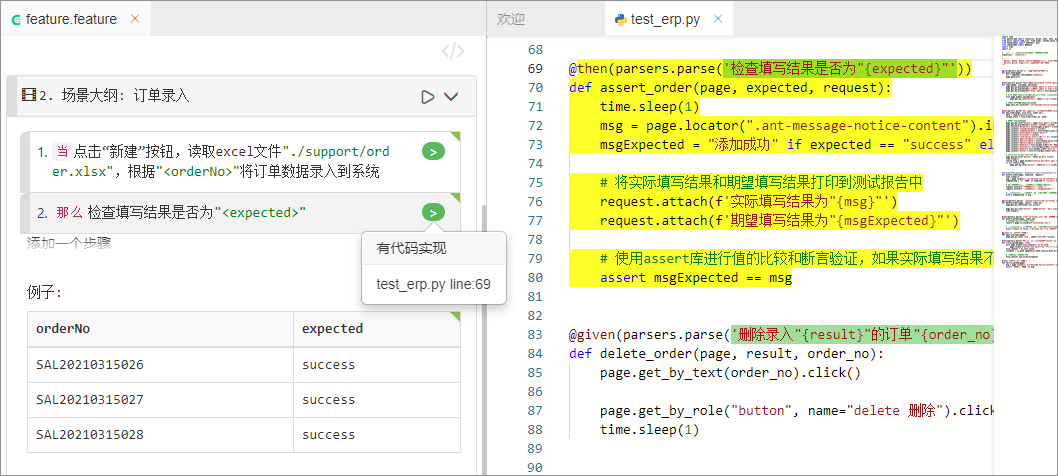This screenshot has width=1058, height=476.
Task: Click the cucumber icon on feature.feature tab
Action: click(x=16, y=20)
